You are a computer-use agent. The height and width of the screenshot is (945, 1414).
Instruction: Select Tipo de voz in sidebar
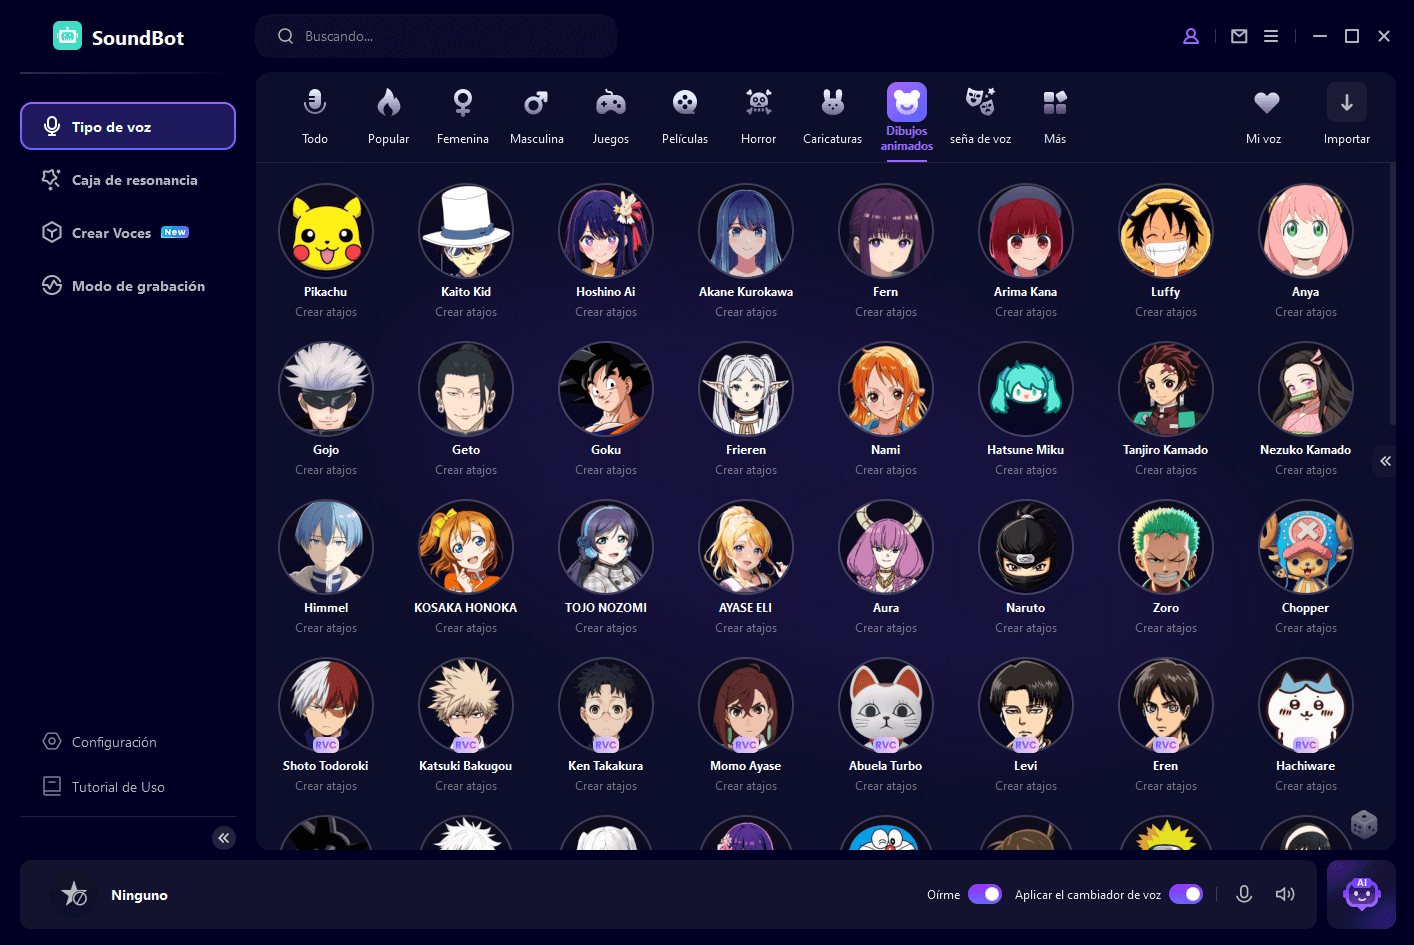click(128, 126)
